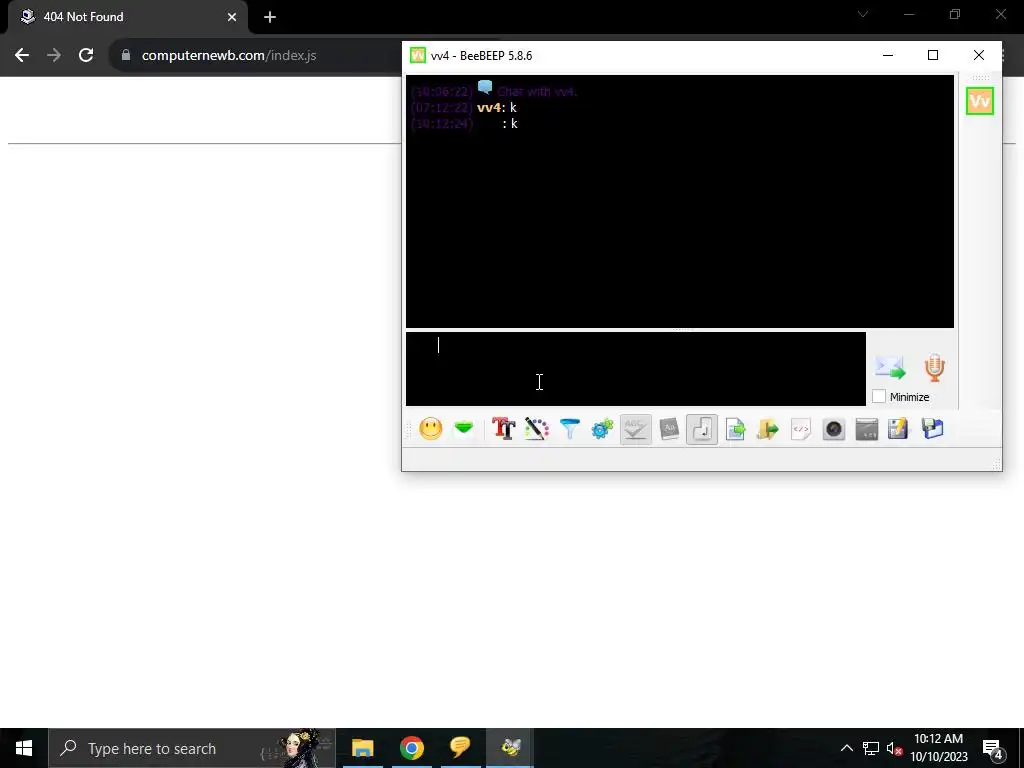Click the code snippet </> icon
The height and width of the screenshot is (768, 1024).
801,429
